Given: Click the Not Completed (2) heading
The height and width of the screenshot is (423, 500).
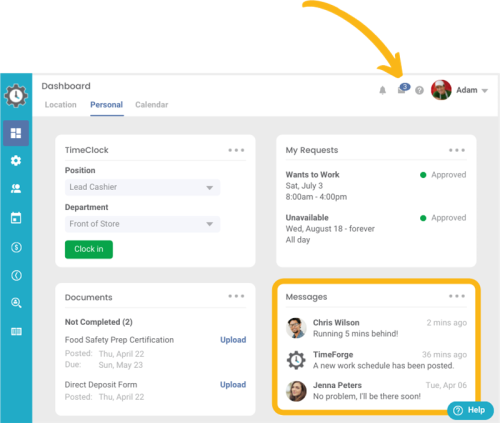Looking at the screenshot, I should click(x=99, y=322).
